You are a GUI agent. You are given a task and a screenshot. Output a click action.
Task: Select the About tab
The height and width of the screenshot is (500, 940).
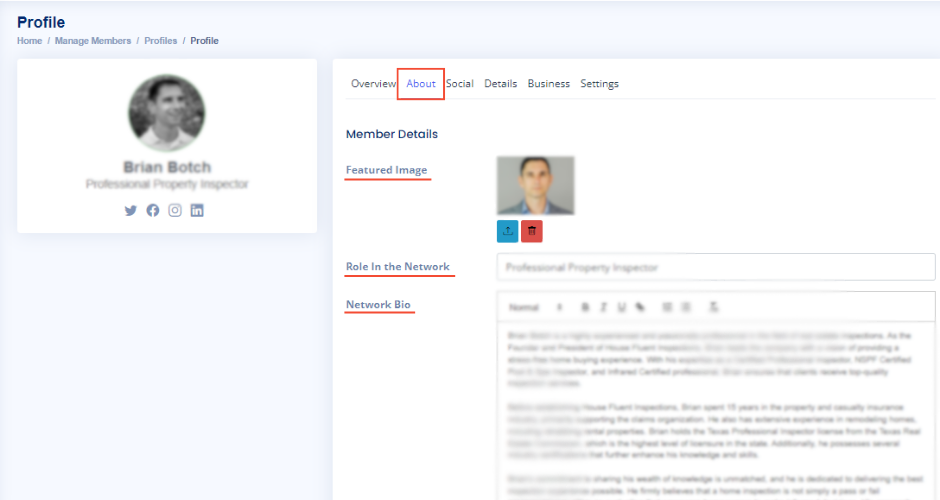click(x=421, y=84)
